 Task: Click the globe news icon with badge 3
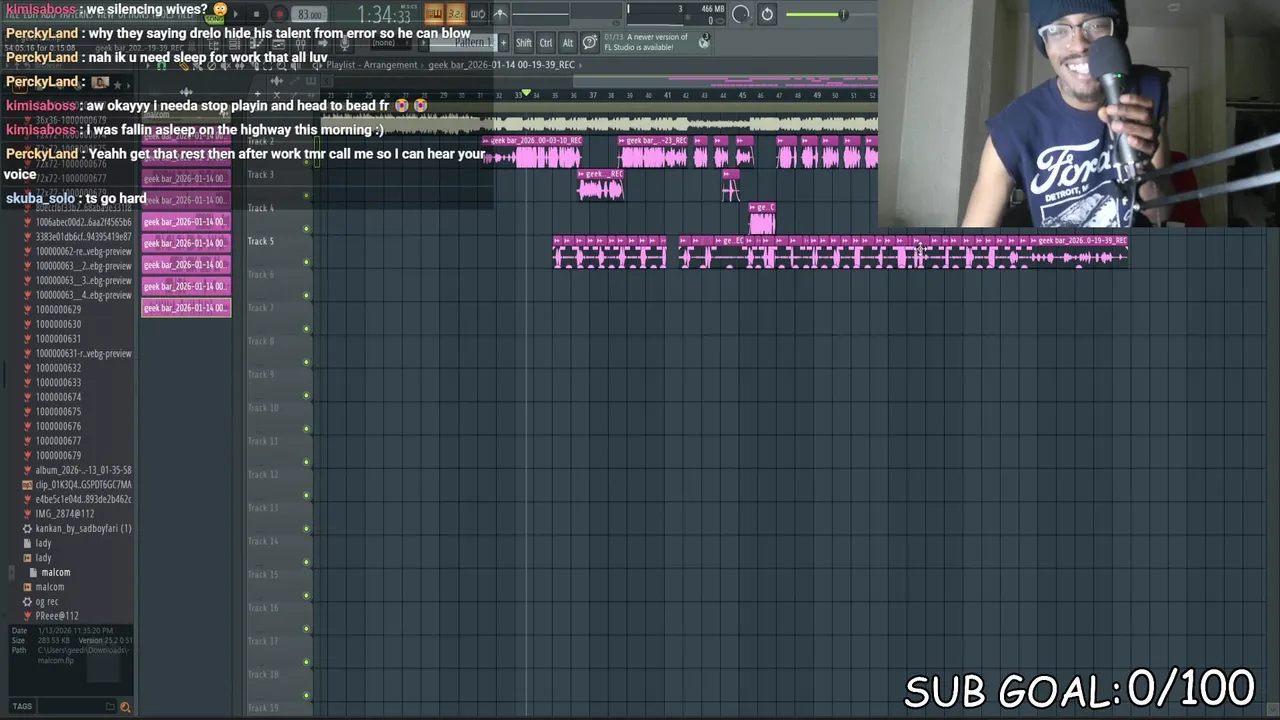704,41
